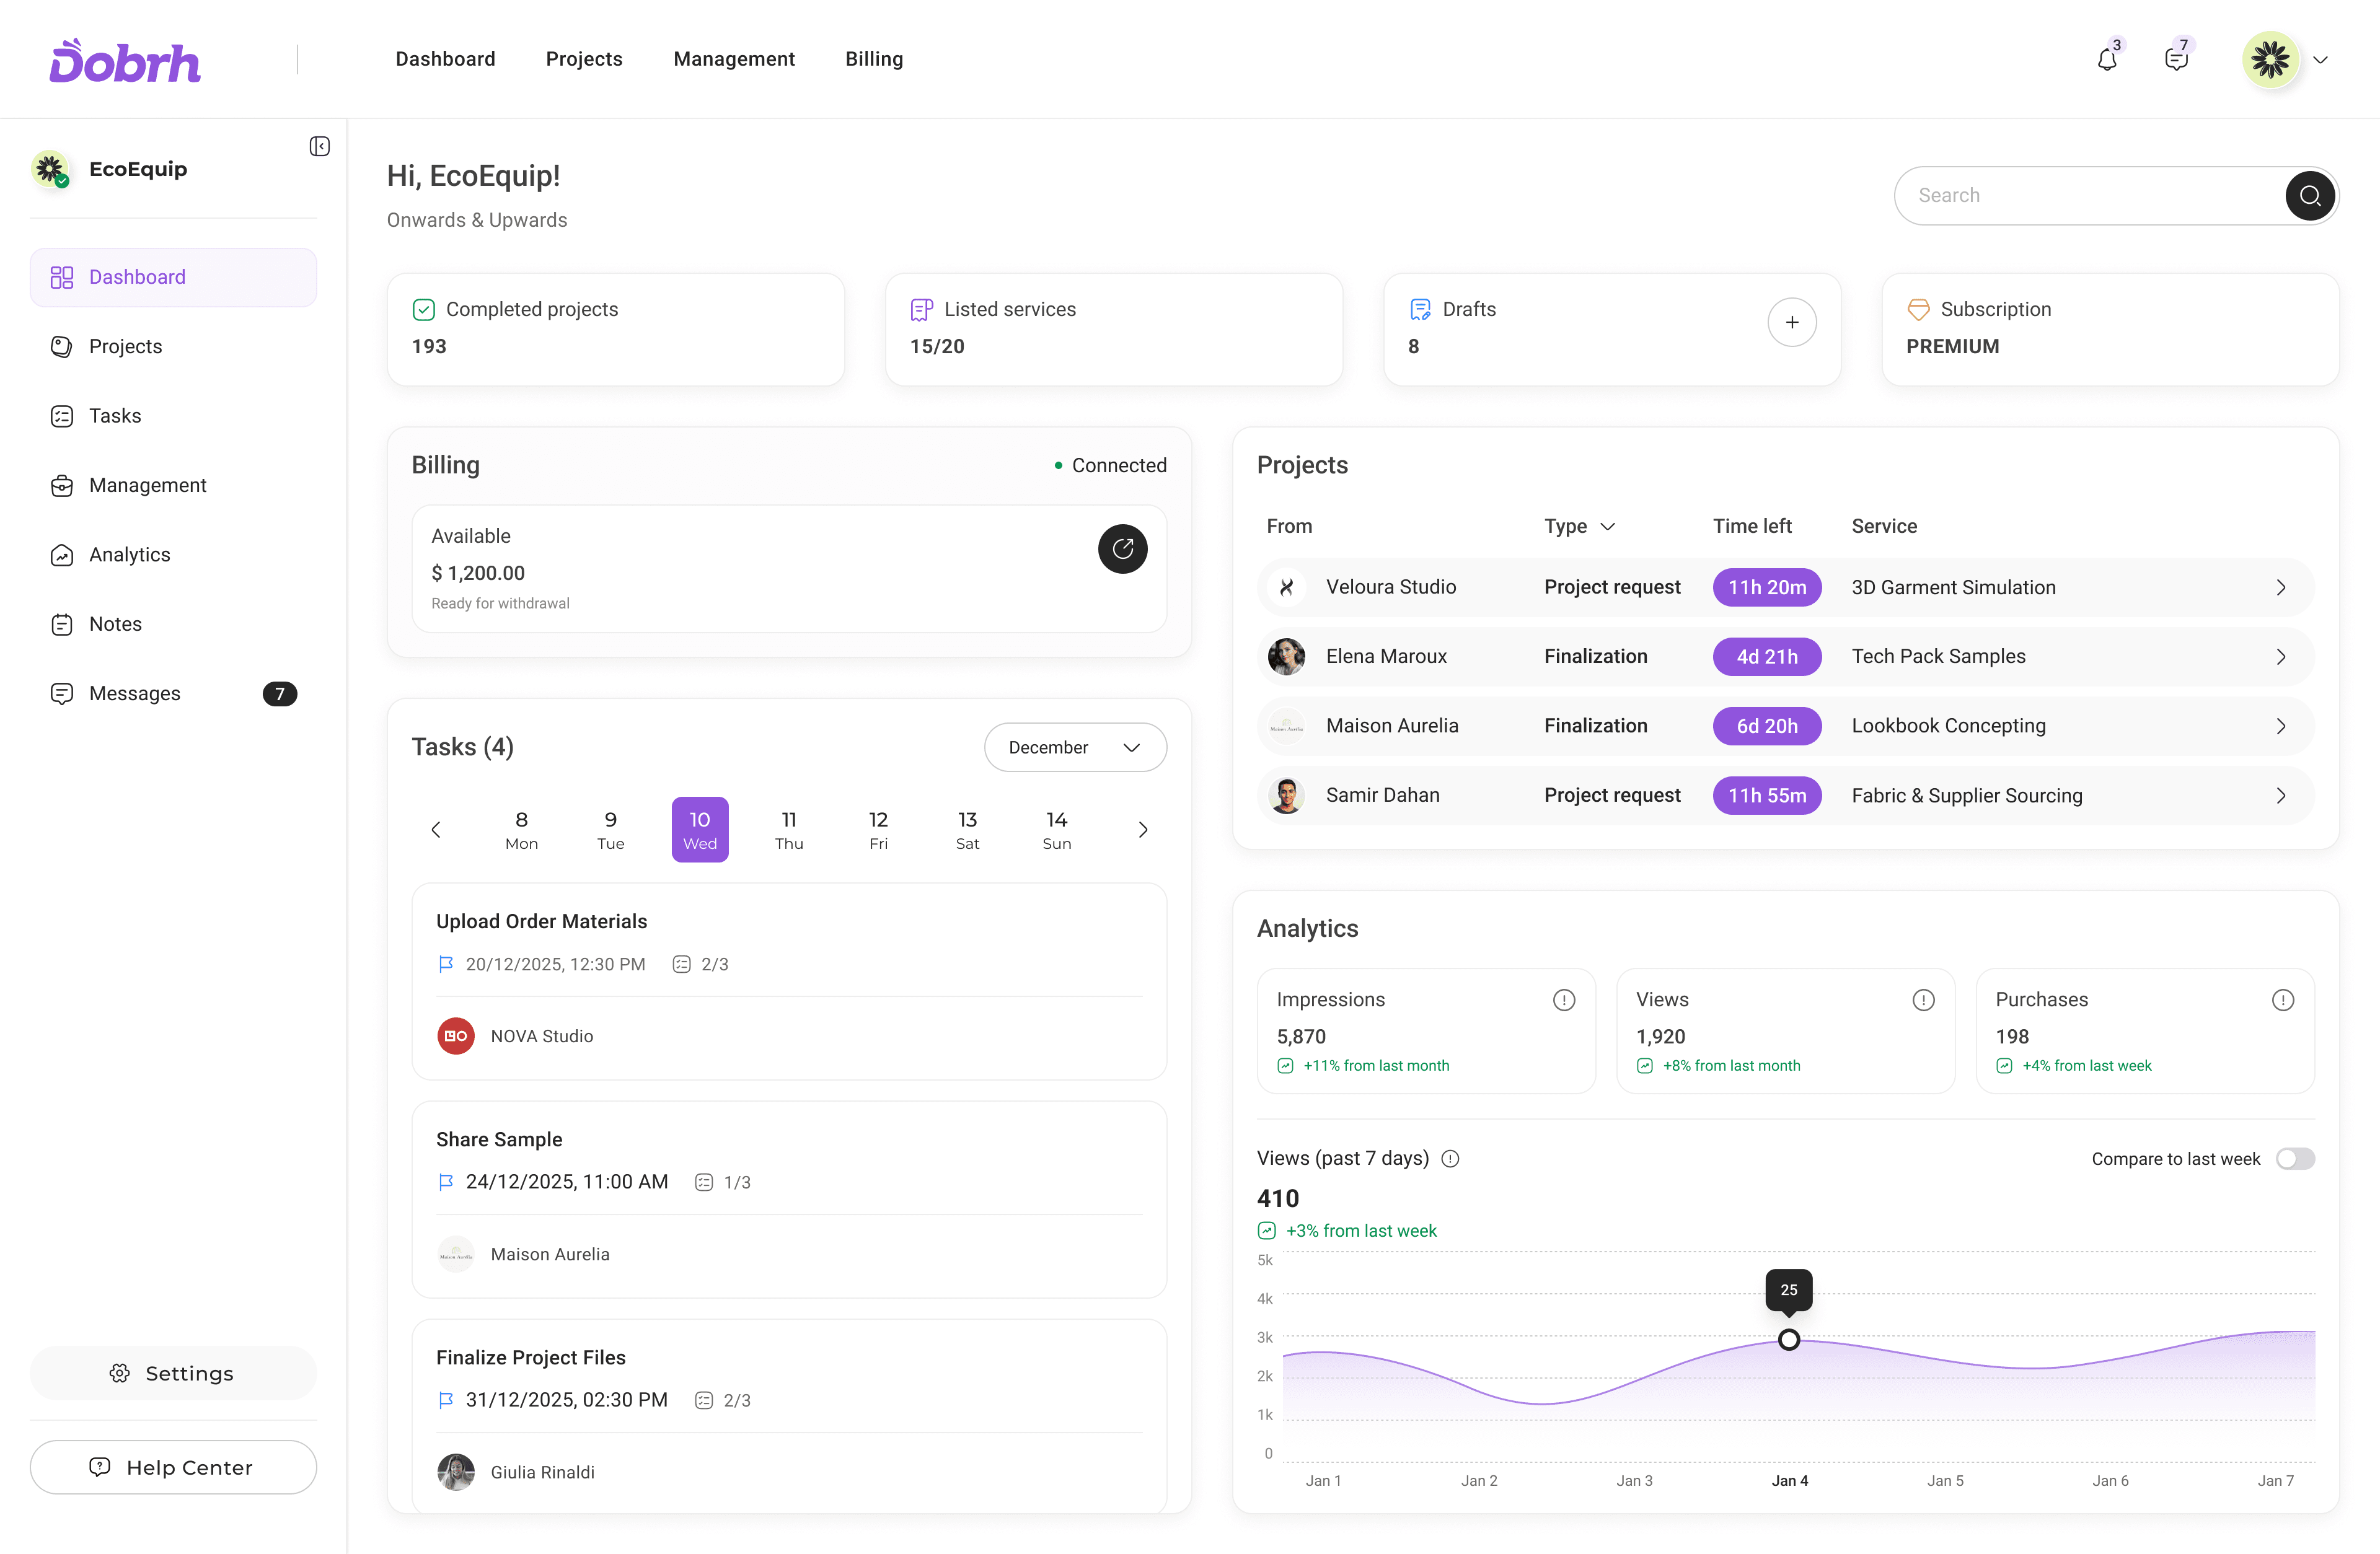Open the profile account dropdown
This screenshot has width=2380, height=1554.
(x=2322, y=59)
